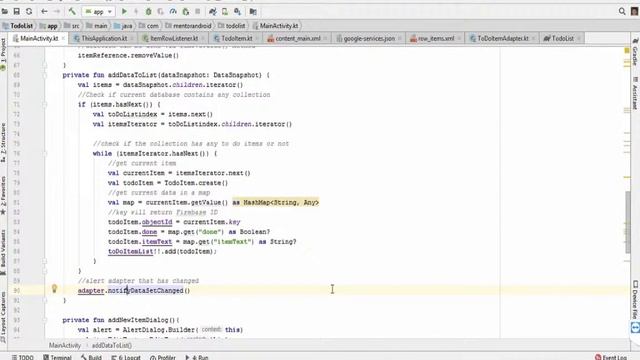Collapse the addDataToList function fold marker
Viewport: 640px width, 360px height.
(45, 75)
